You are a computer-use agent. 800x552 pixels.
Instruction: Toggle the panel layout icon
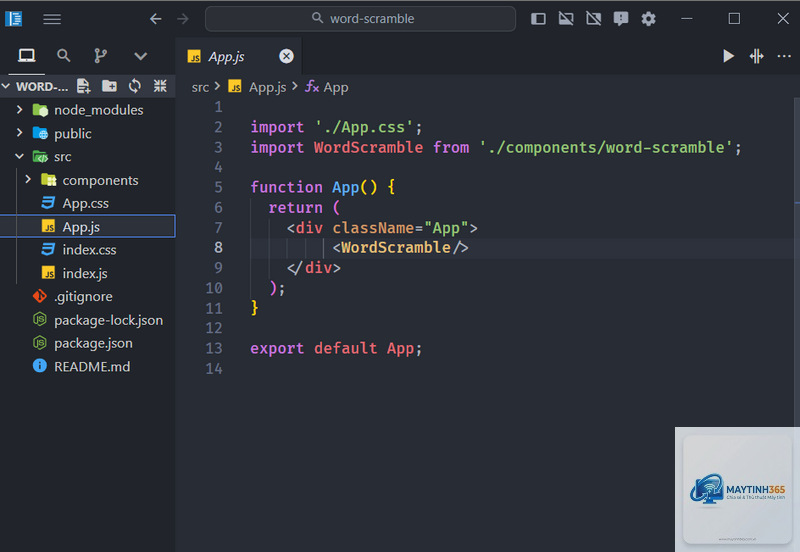[x=566, y=19]
